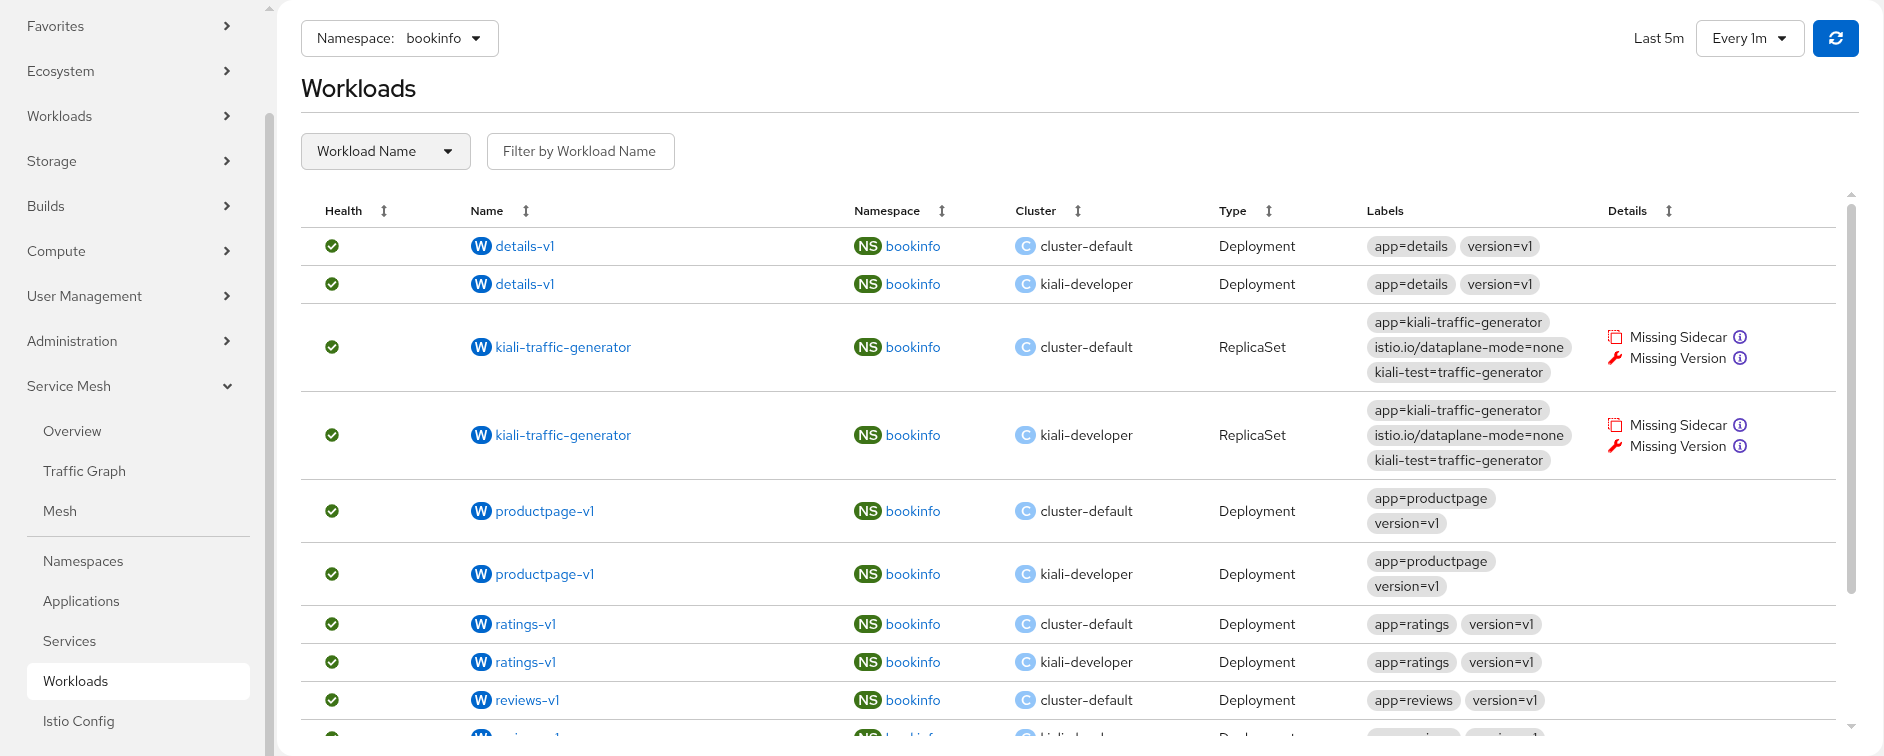Click istio.io/dataplane-mode=none label in cluster-default row
Image resolution: width=1884 pixels, height=756 pixels.
(1469, 347)
